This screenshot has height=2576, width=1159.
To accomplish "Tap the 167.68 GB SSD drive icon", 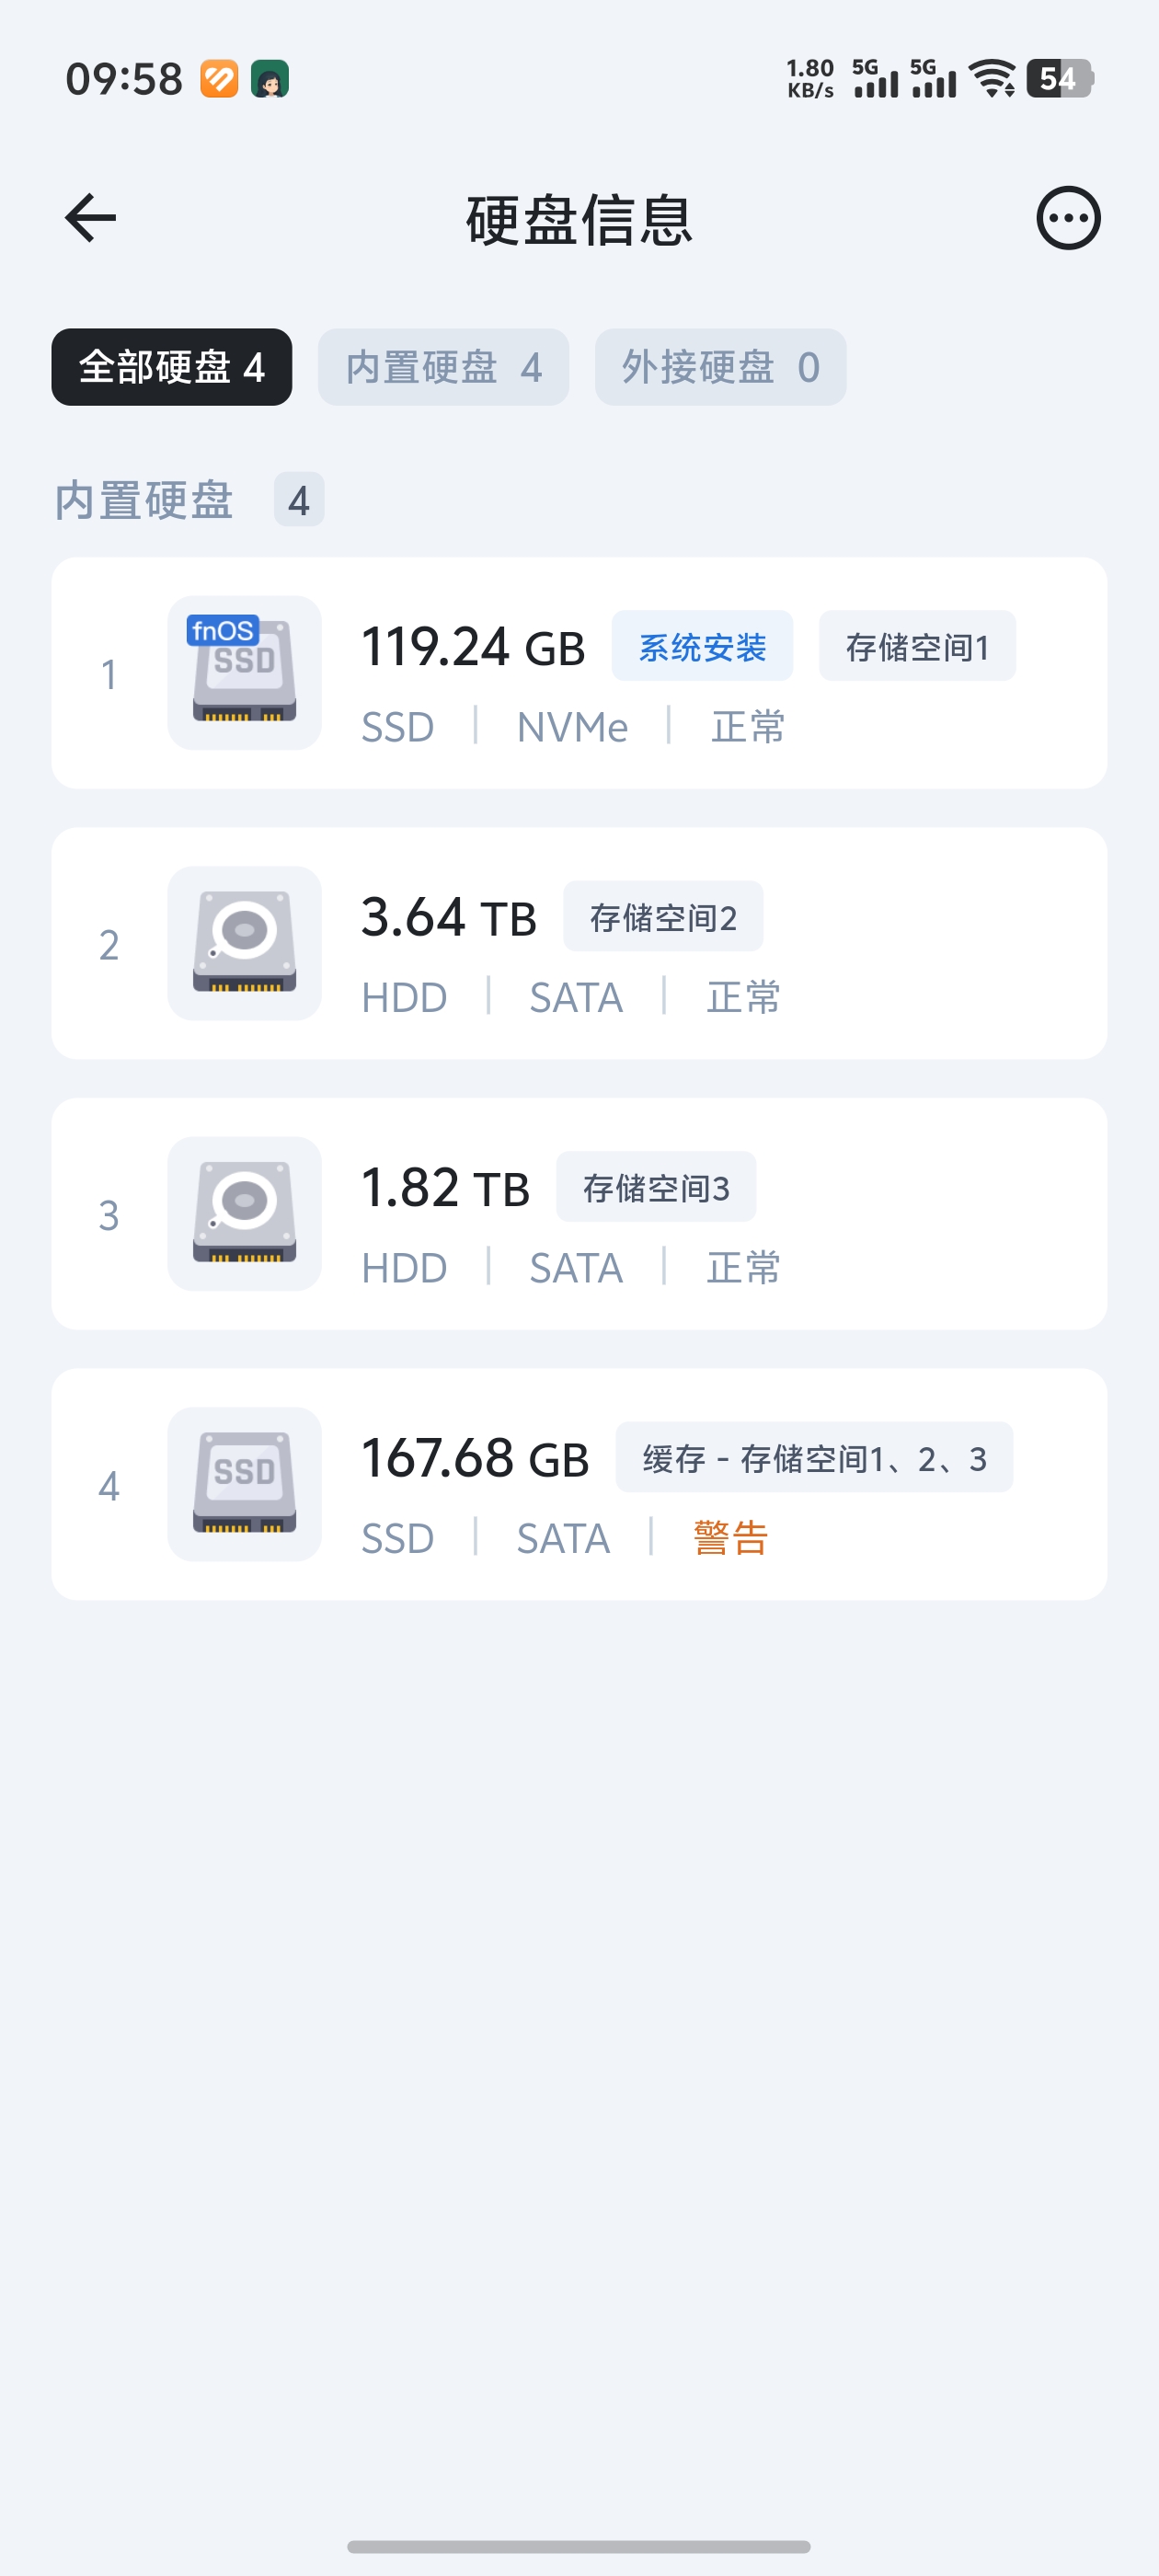I will click(x=244, y=1484).
